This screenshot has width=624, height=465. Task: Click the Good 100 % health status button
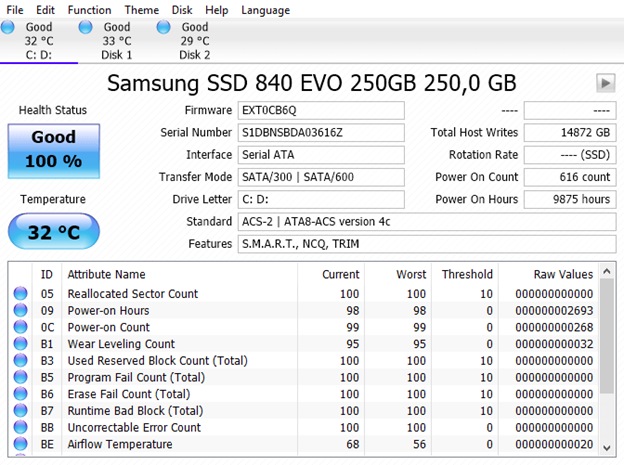tap(54, 151)
